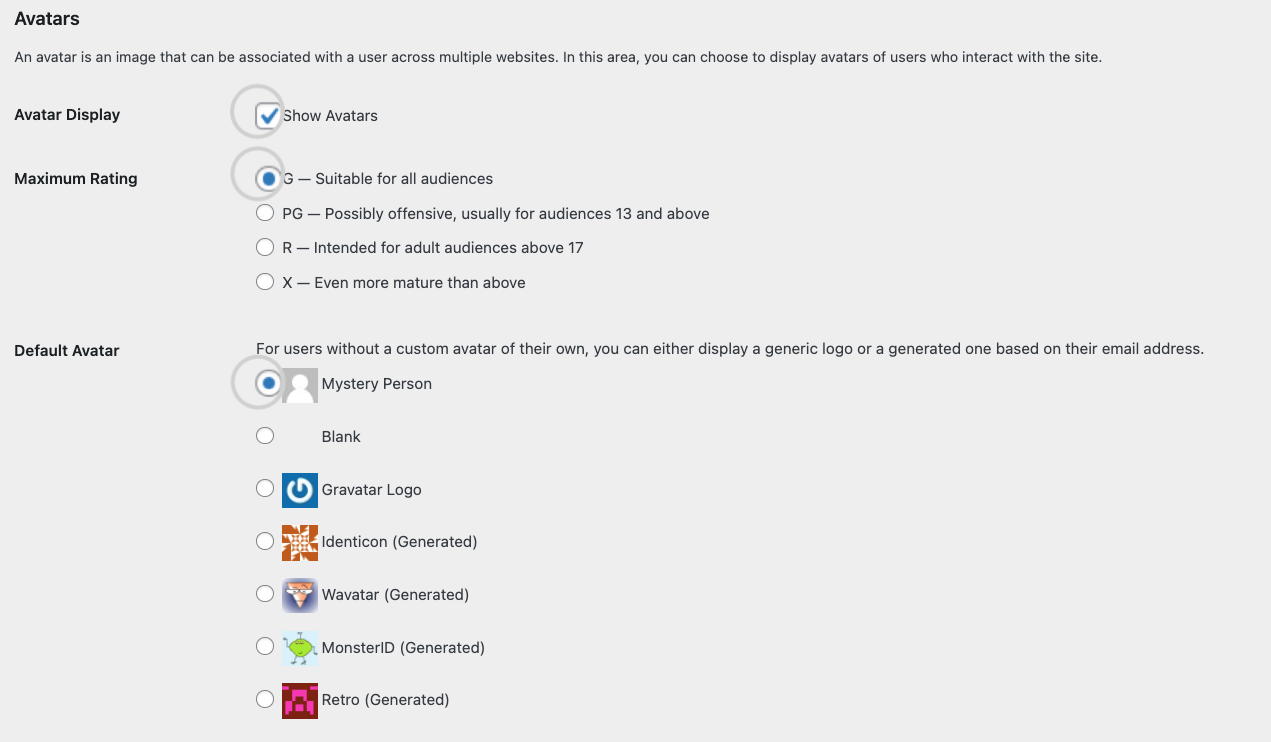Choose R rating for adult audiences
The height and width of the screenshot is (742, 1271).
[265, 247]
